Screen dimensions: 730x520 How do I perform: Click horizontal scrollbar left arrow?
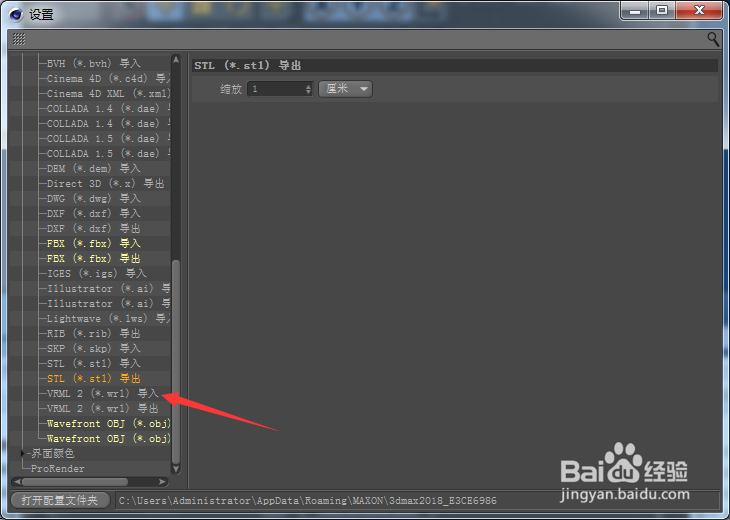click(17, 482)
